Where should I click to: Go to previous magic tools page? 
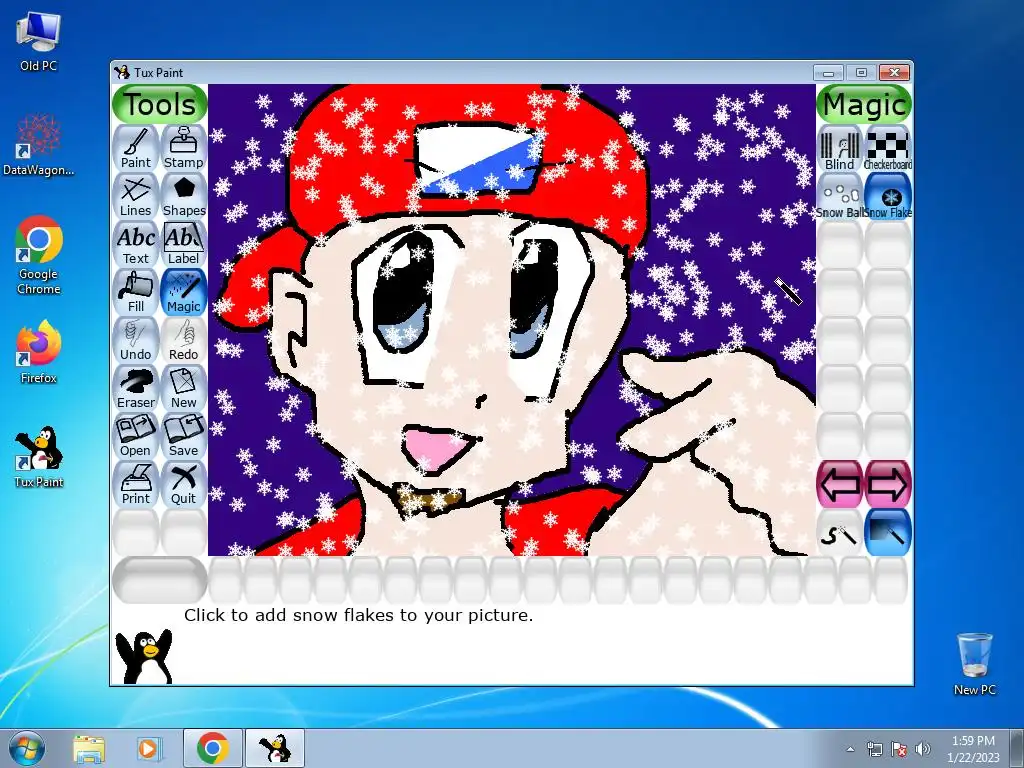(x=840, y=485)
